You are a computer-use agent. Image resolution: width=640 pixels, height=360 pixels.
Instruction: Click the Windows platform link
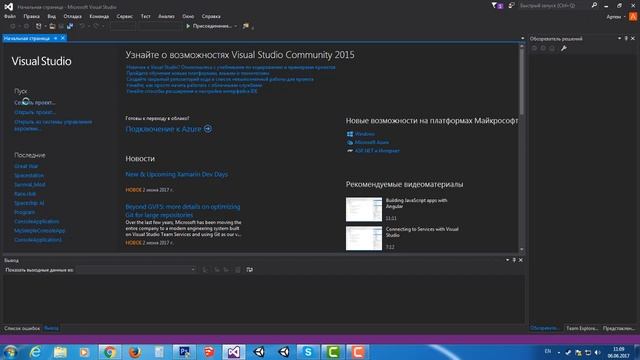coord(364,134)
